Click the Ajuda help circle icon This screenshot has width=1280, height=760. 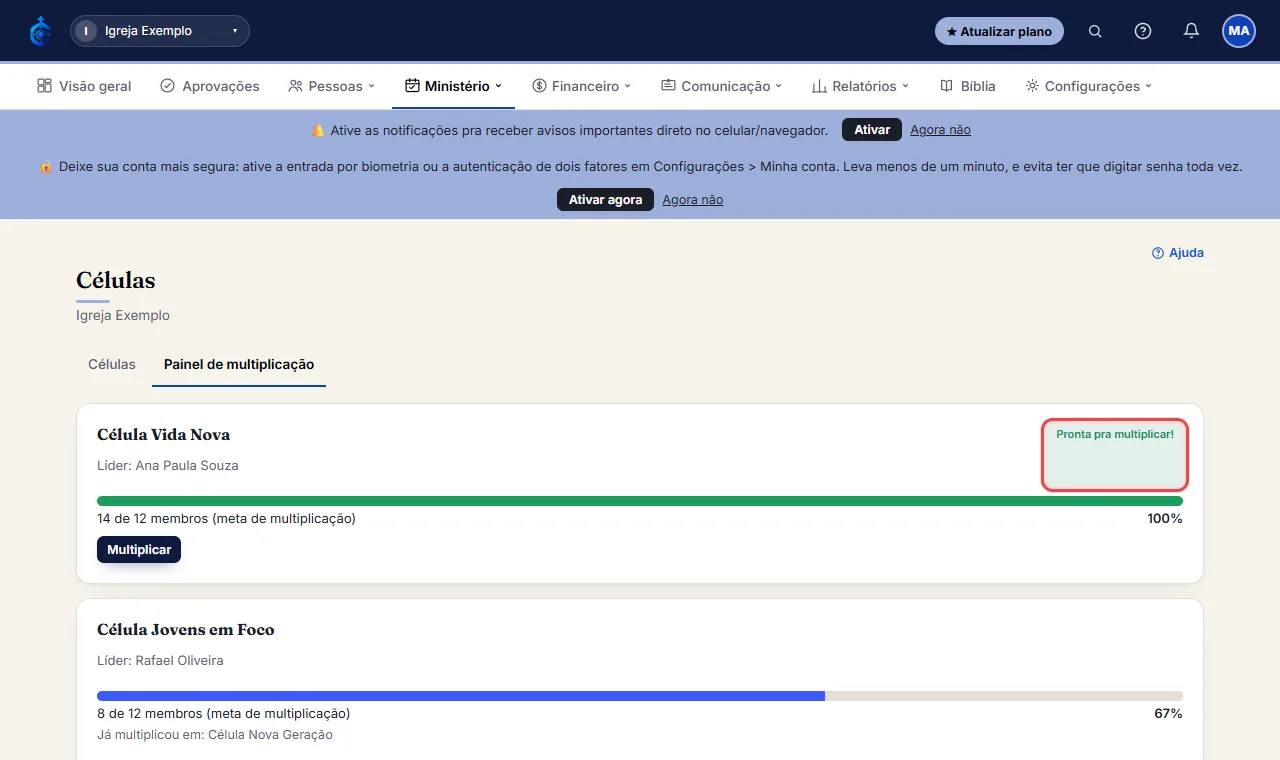point(1158,253)
